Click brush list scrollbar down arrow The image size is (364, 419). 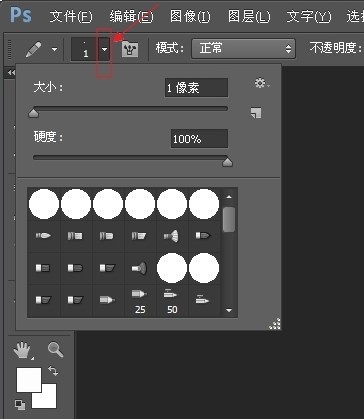[229, 310]
